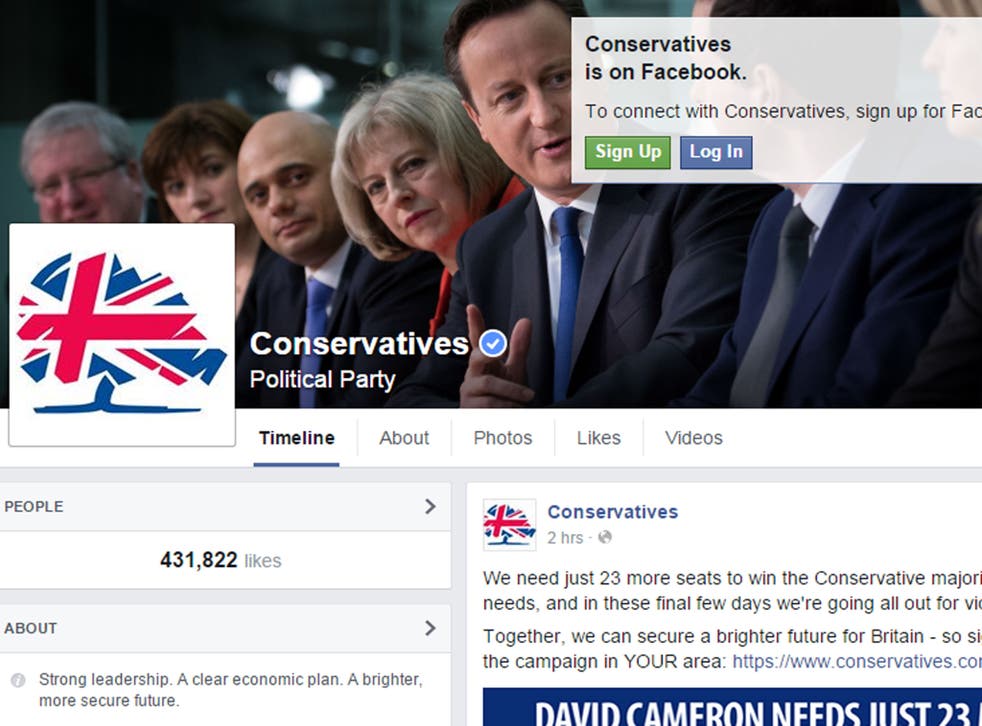
Task: Switch to the Timeline tab
Action: (x=296, y=438)
